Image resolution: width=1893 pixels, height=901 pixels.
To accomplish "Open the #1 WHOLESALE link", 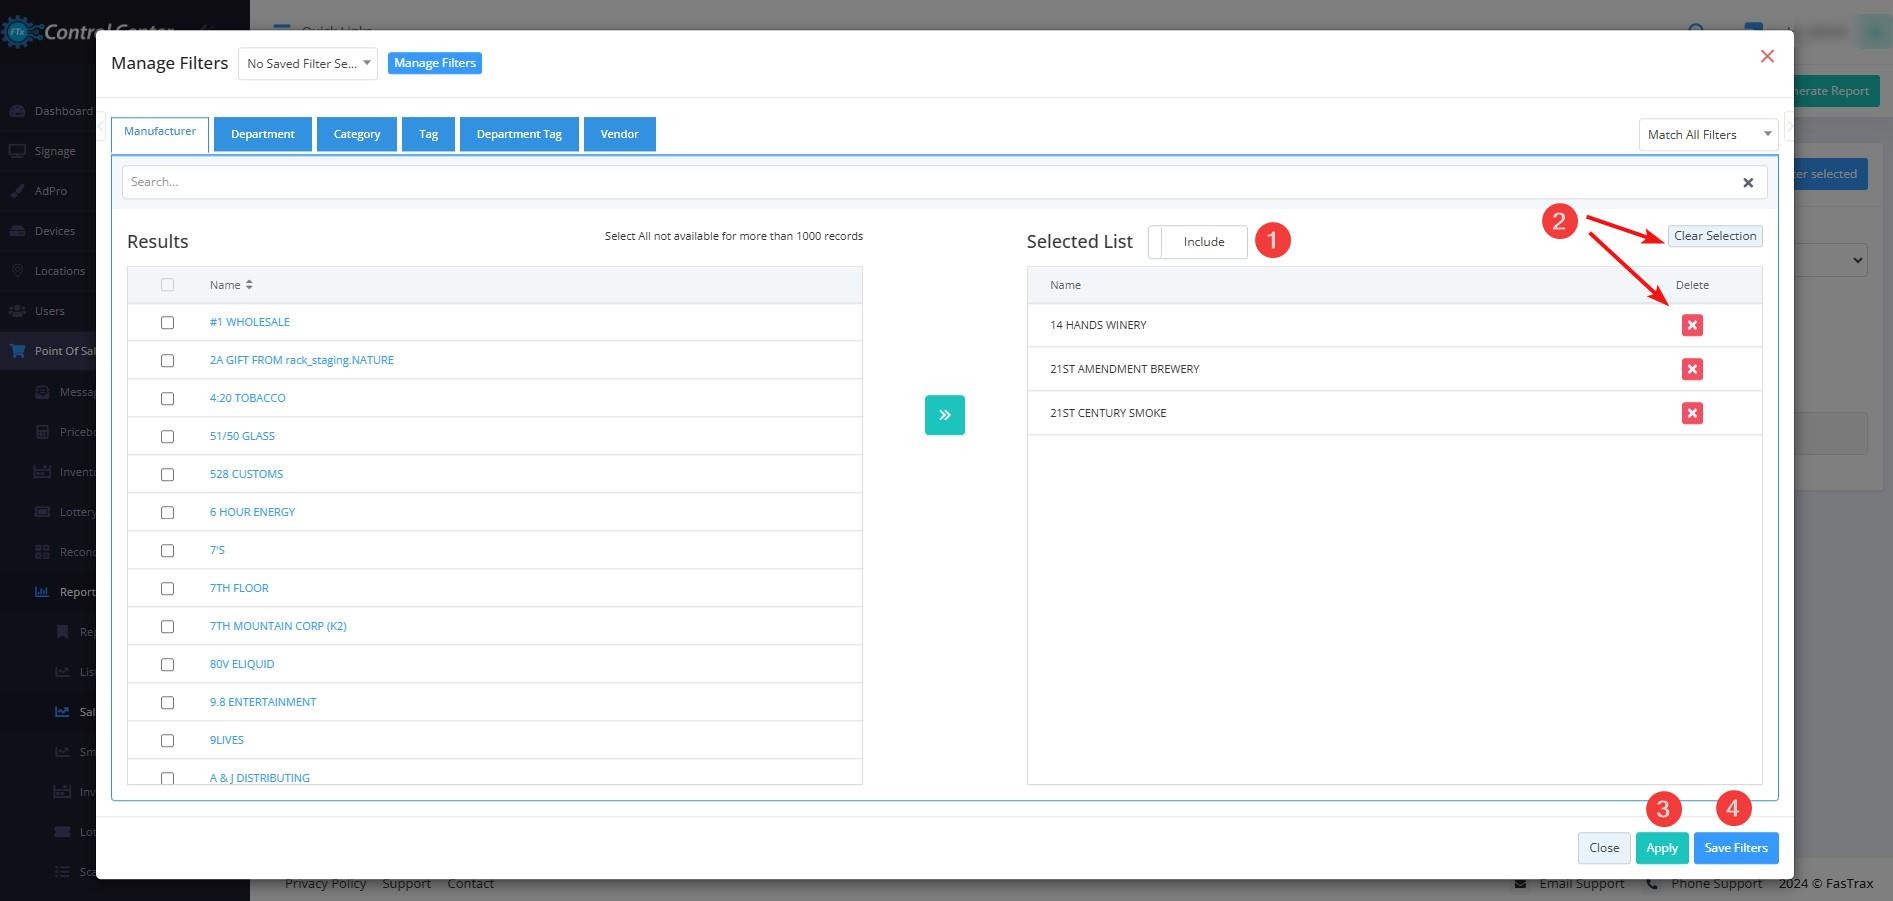I will (x=250, y=322).
